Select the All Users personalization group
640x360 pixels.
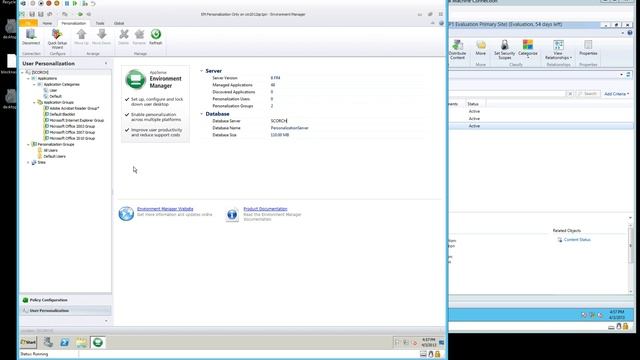pos(50,151)
